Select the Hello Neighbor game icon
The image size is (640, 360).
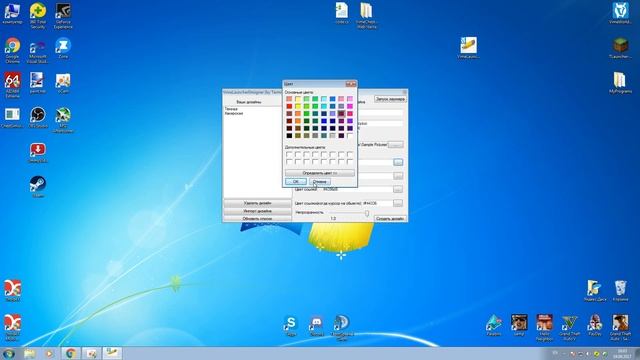544,327
